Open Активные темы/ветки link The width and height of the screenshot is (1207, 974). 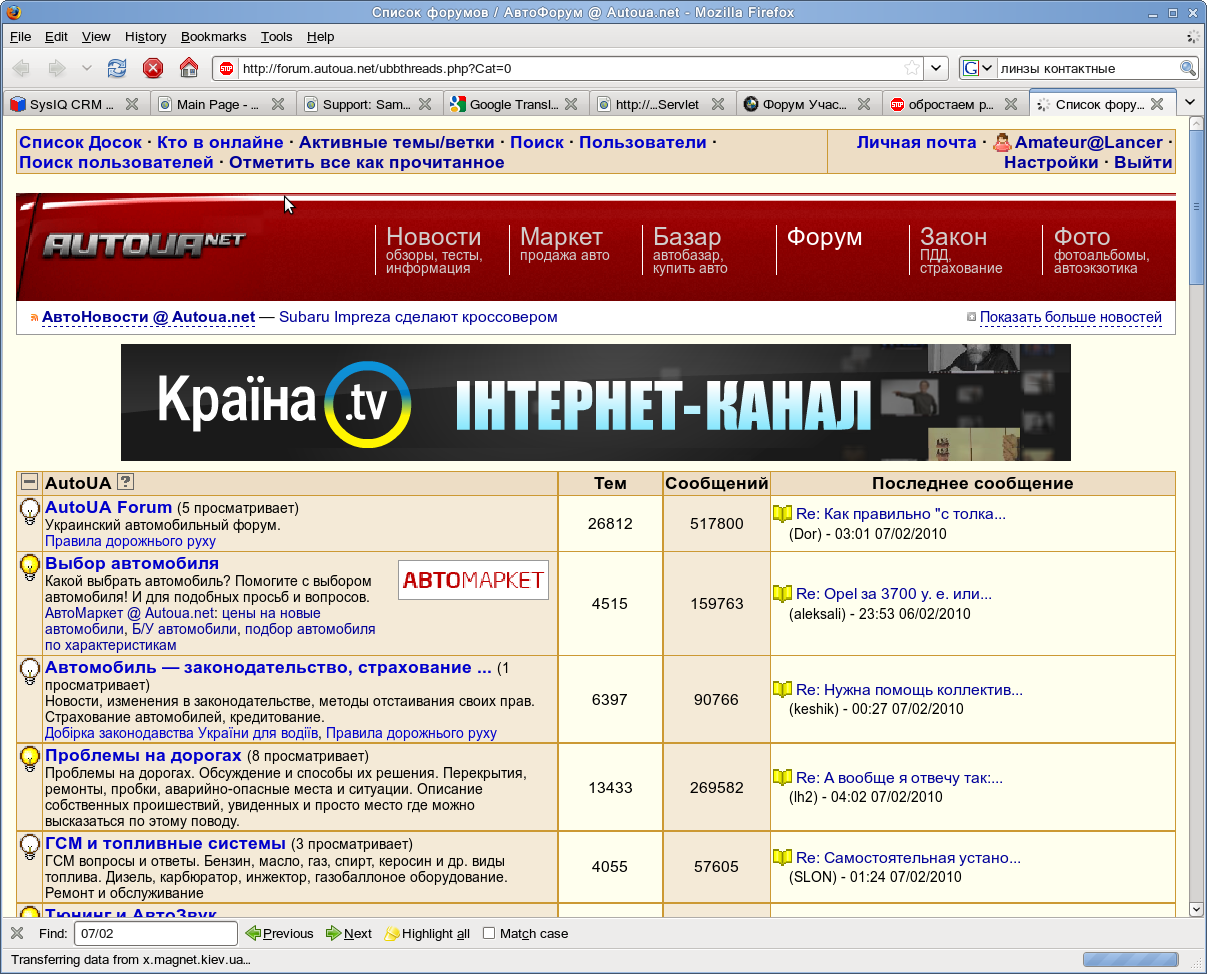(x=397, y=142)
